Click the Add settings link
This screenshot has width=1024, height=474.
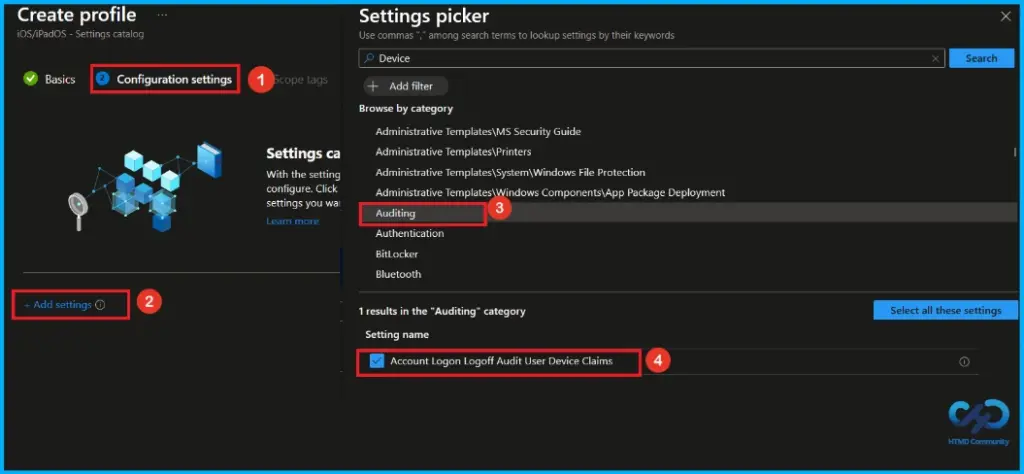(57, 305)
